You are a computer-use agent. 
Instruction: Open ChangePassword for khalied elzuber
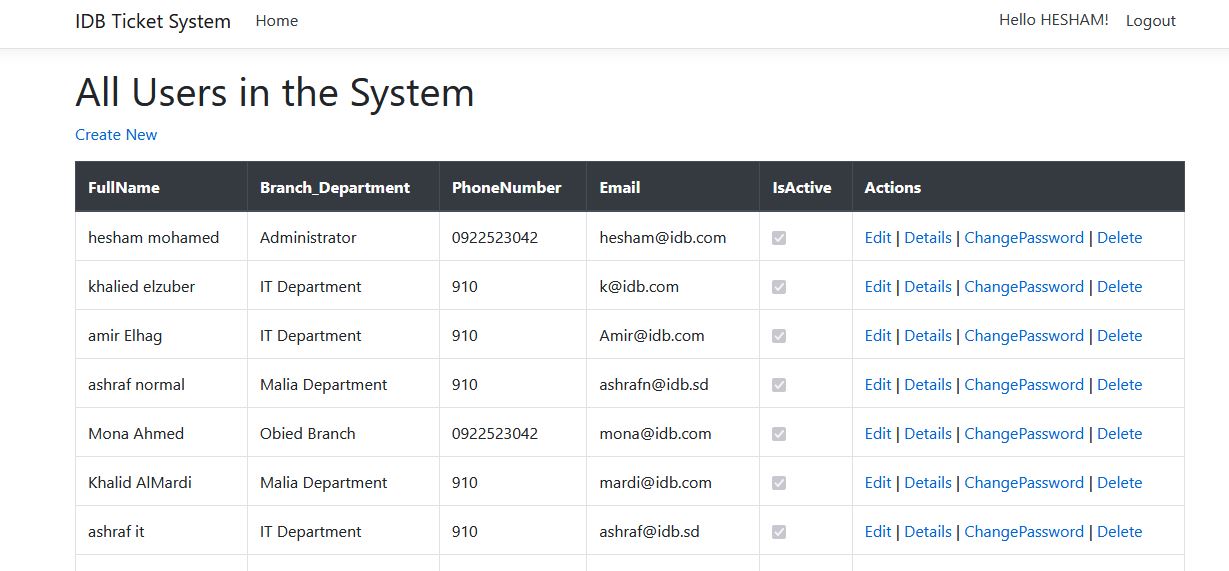[x=1024, y=287]
